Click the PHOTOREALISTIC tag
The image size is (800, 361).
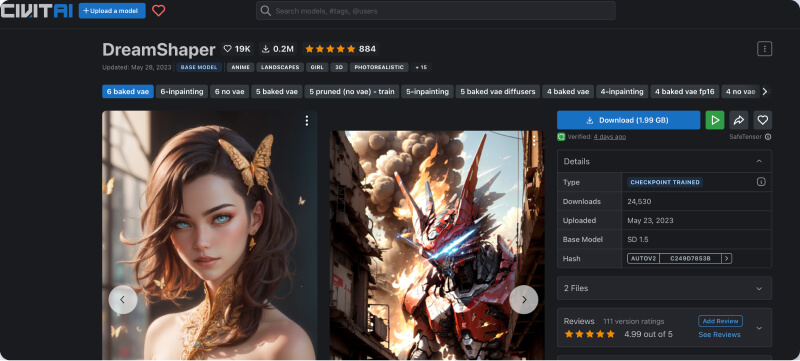point(379,67)
